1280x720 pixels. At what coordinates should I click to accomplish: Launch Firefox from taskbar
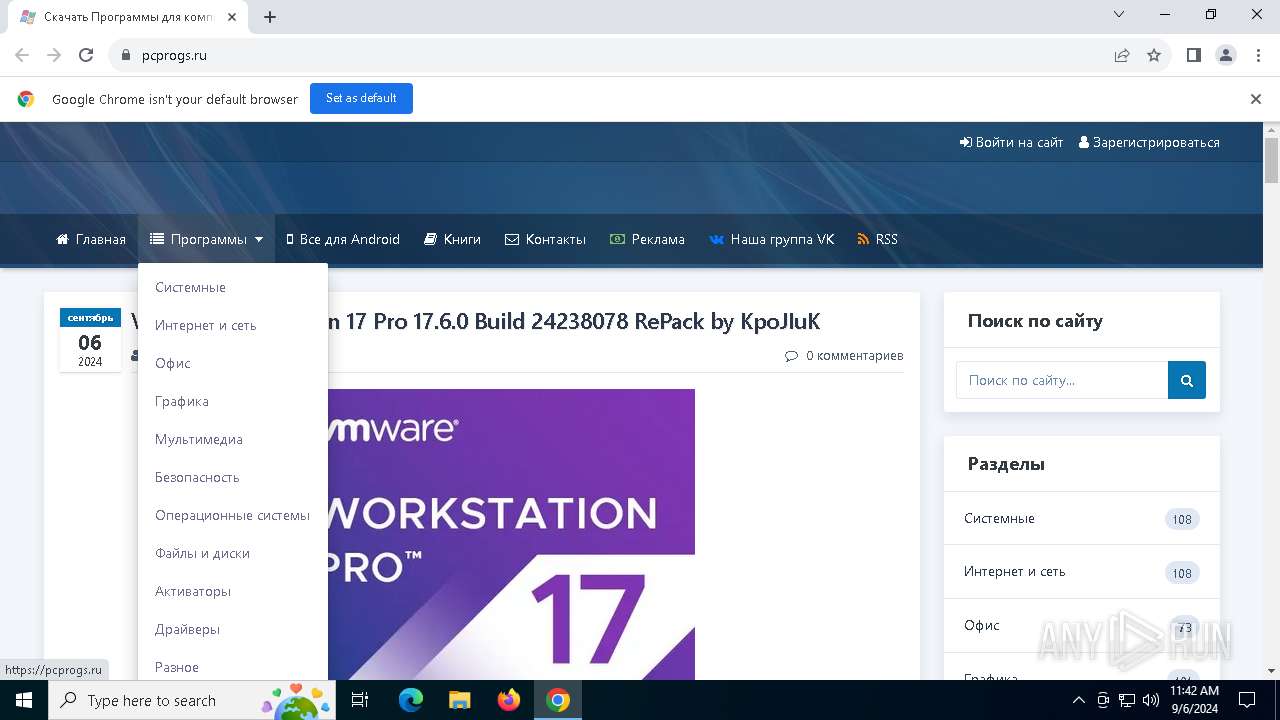[509, 700]
